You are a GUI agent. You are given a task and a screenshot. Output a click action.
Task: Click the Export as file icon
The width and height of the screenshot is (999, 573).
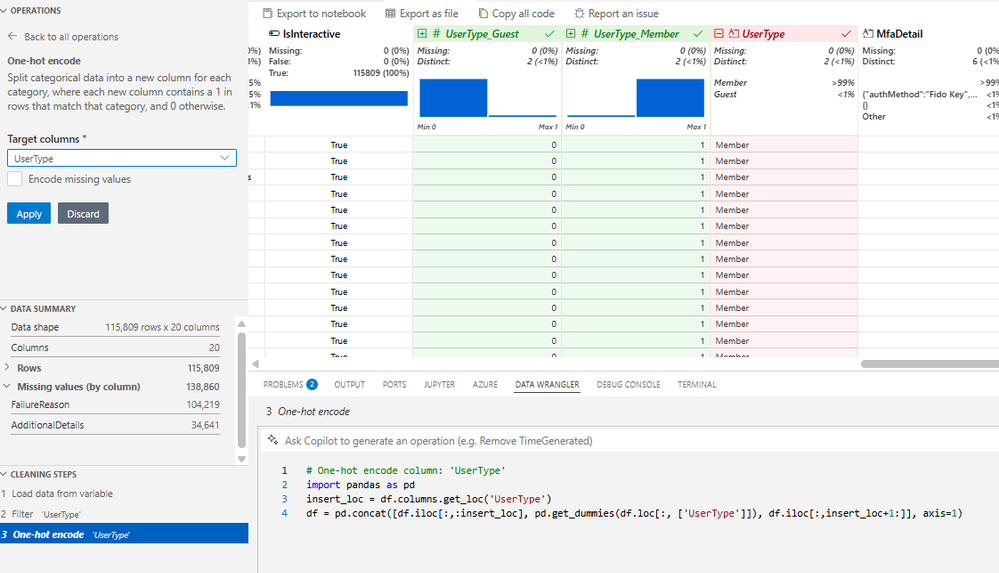390,14
